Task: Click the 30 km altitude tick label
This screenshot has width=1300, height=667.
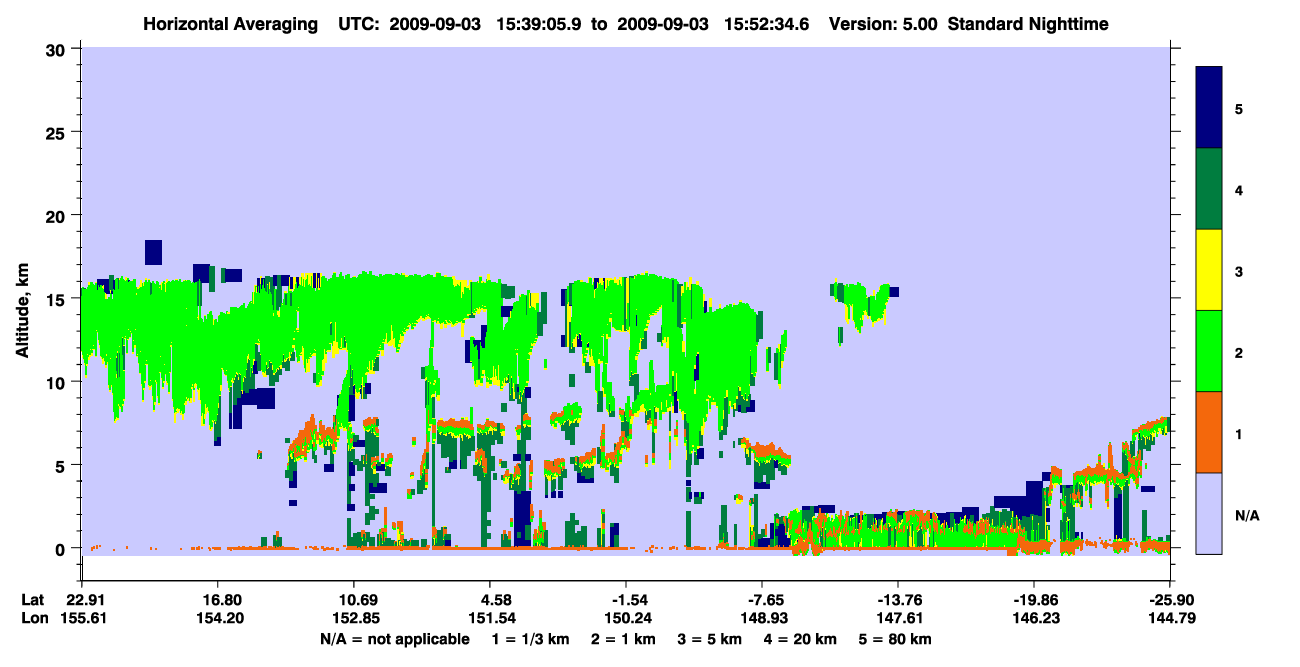Action: click(x=59, y=49)
